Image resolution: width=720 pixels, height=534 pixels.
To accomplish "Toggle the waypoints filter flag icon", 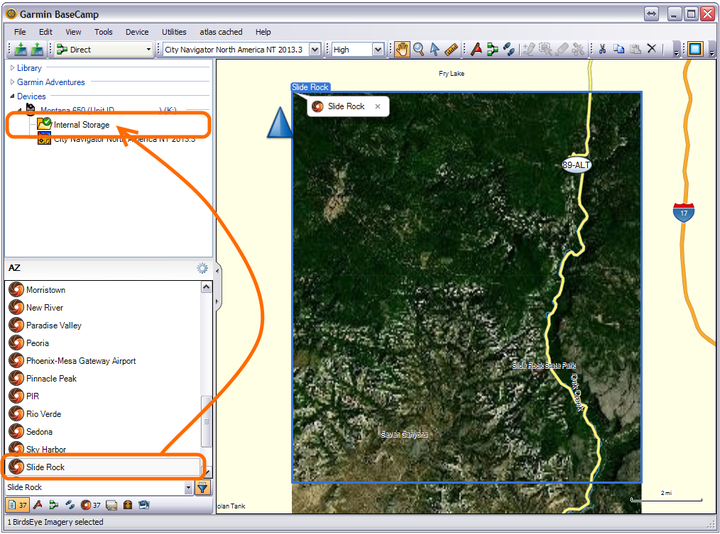I will pyautogui.click(x=38, y=505).
